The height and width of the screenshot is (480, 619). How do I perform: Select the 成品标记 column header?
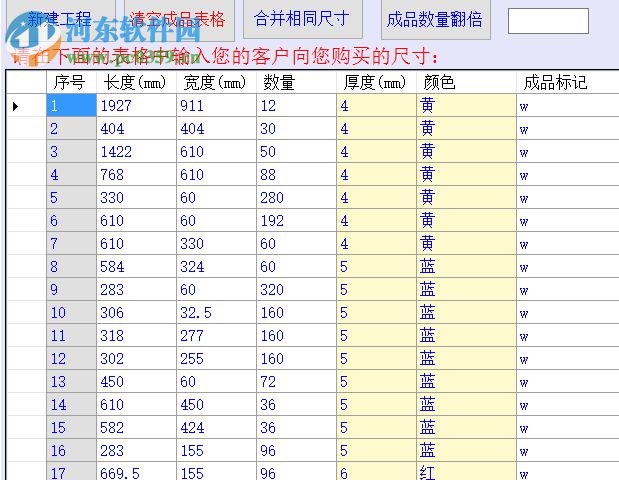pos(568,82)
